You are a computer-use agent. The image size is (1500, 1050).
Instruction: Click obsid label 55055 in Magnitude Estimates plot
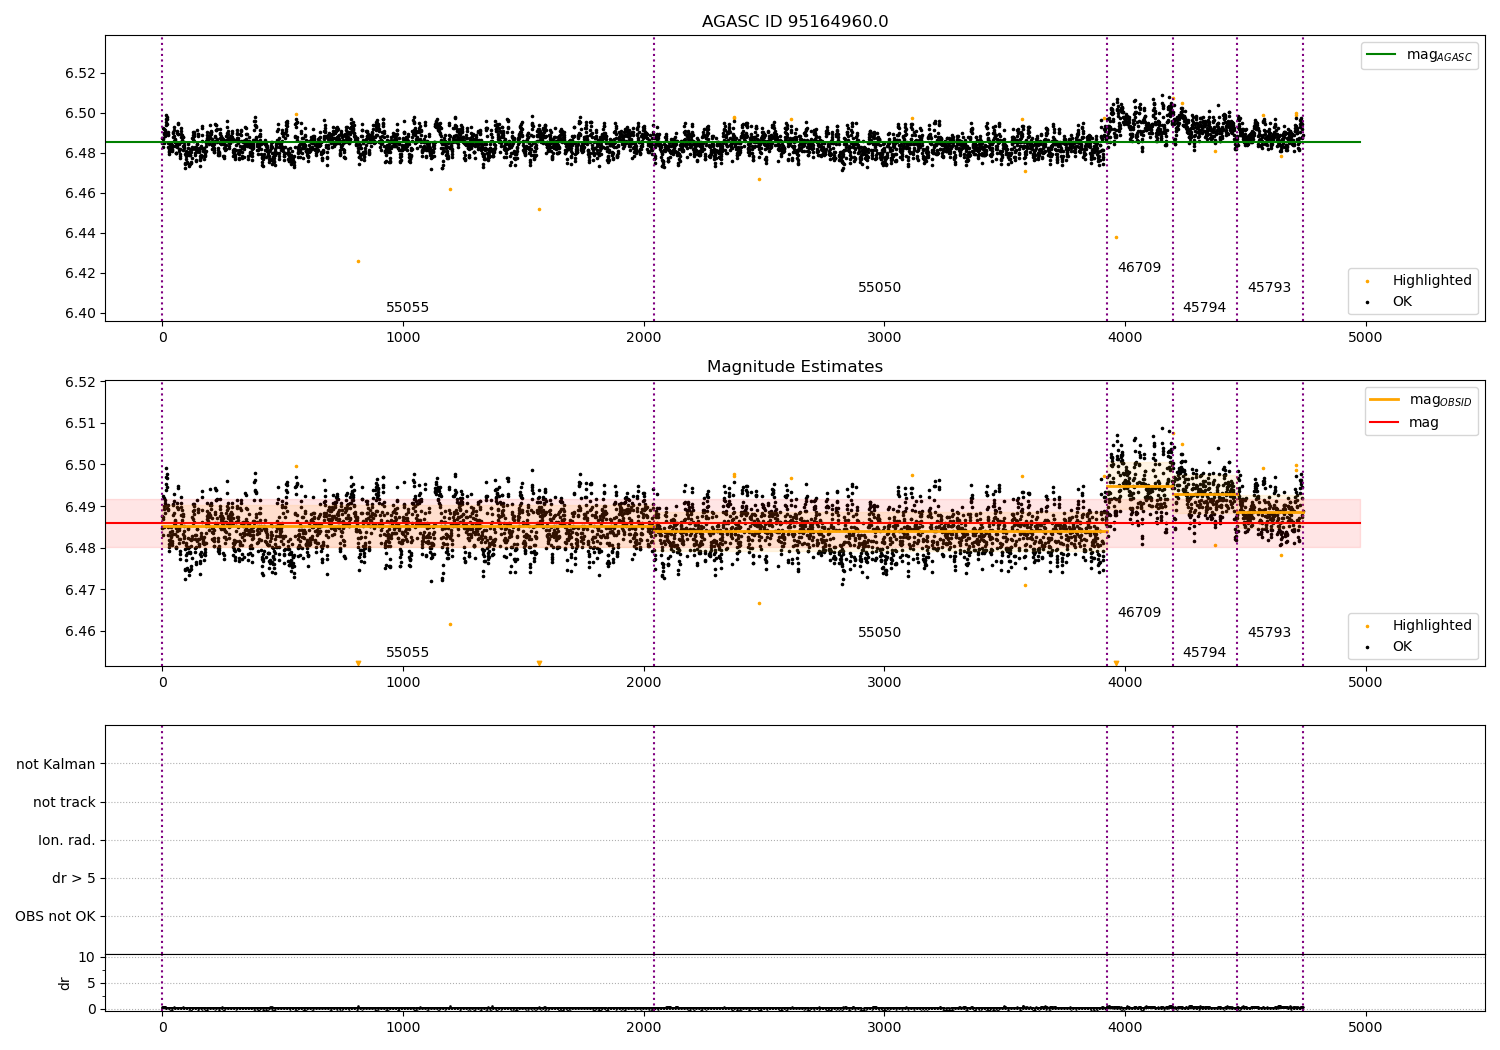pos(407,653)
